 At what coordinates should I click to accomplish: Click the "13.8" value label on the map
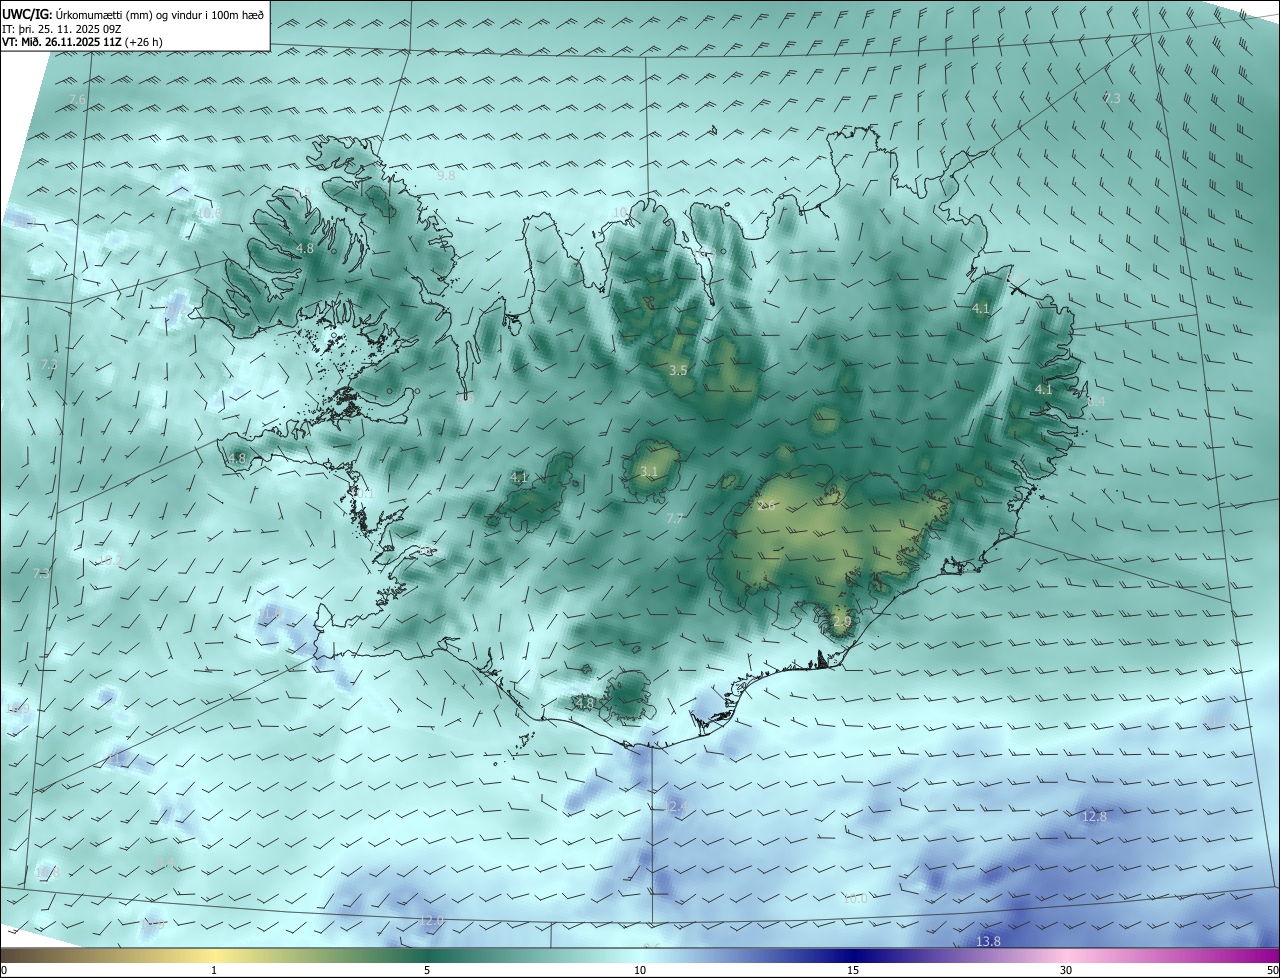click(x=988, y=941)
